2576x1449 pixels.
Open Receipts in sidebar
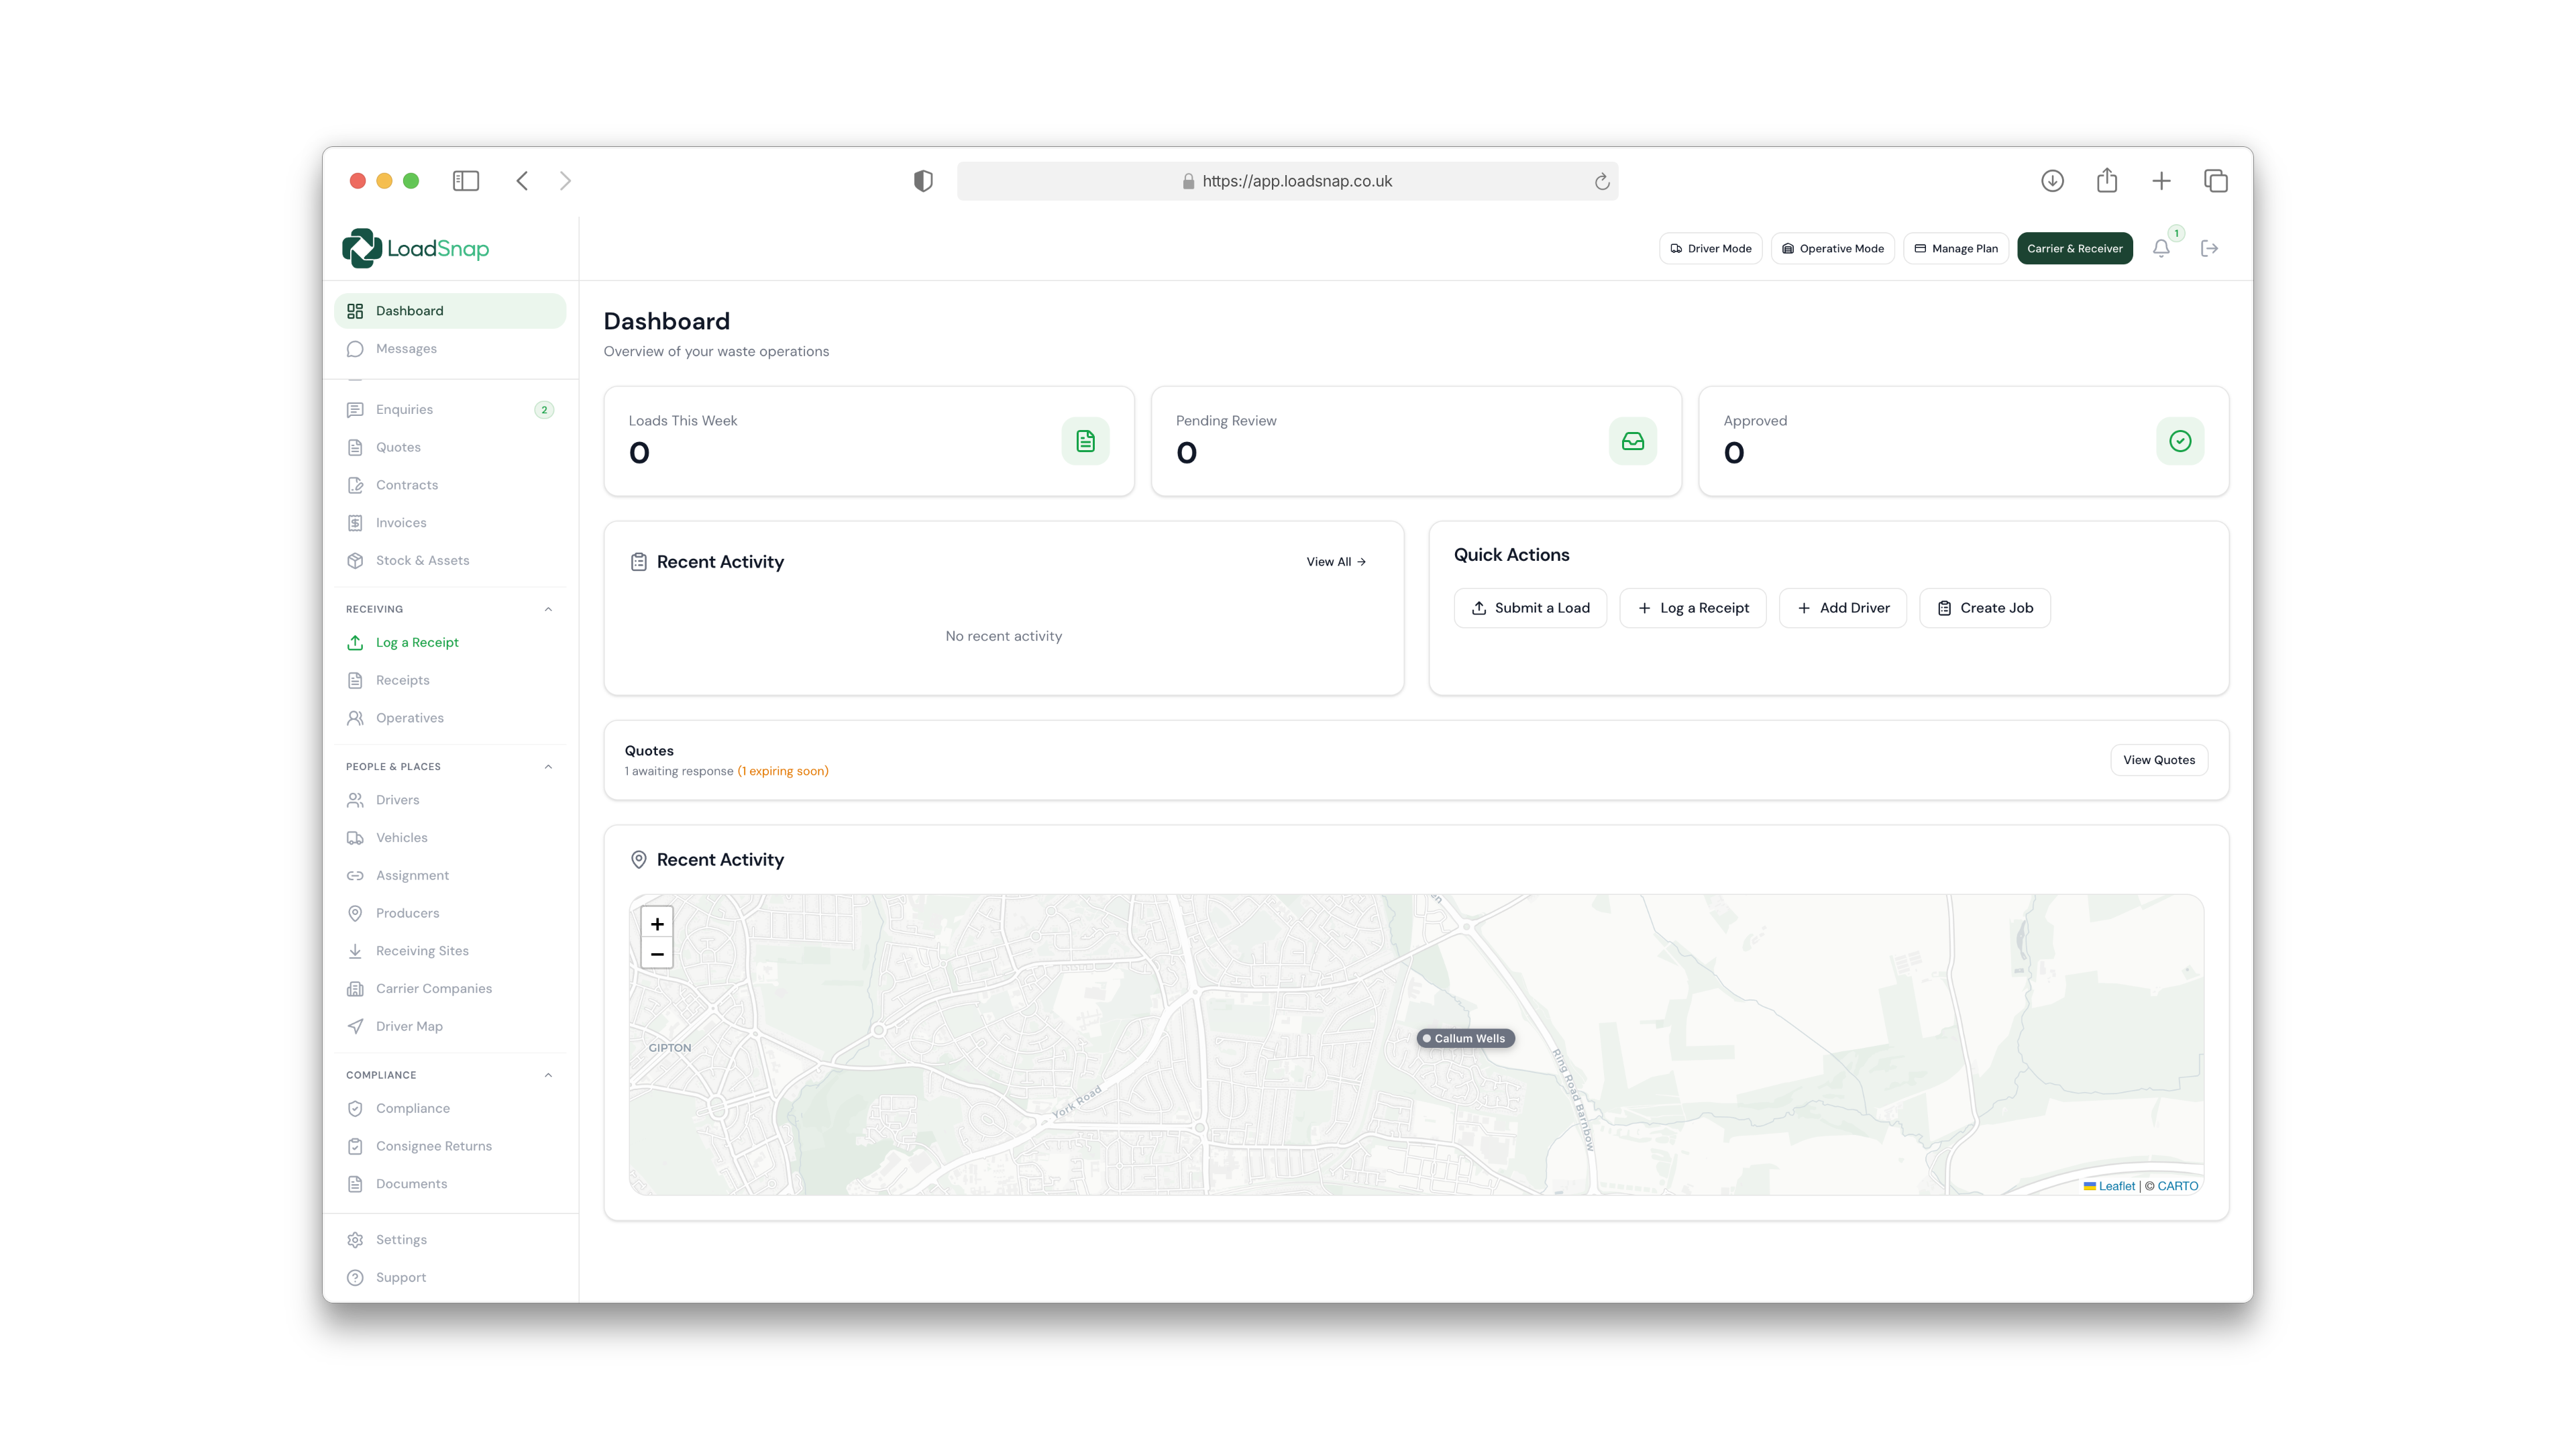coord(450,680)
